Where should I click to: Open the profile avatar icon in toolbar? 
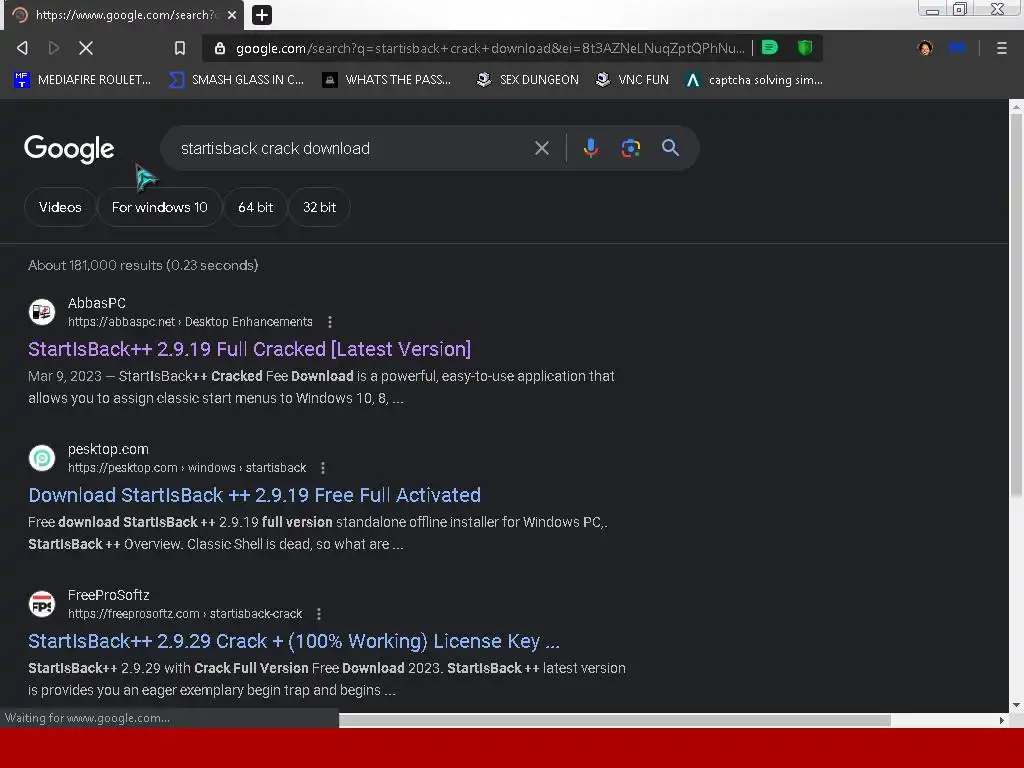[925, 48]
